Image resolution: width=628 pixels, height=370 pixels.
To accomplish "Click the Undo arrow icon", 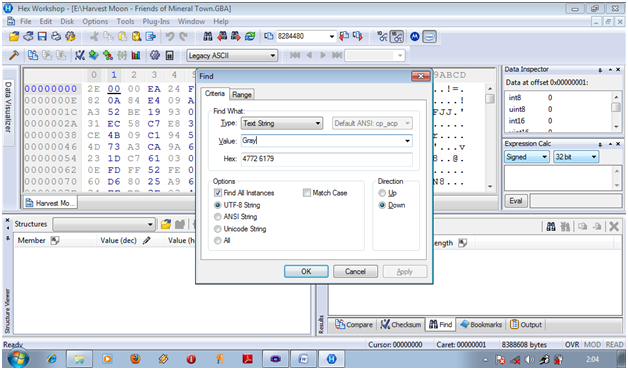I will (170, 36).
